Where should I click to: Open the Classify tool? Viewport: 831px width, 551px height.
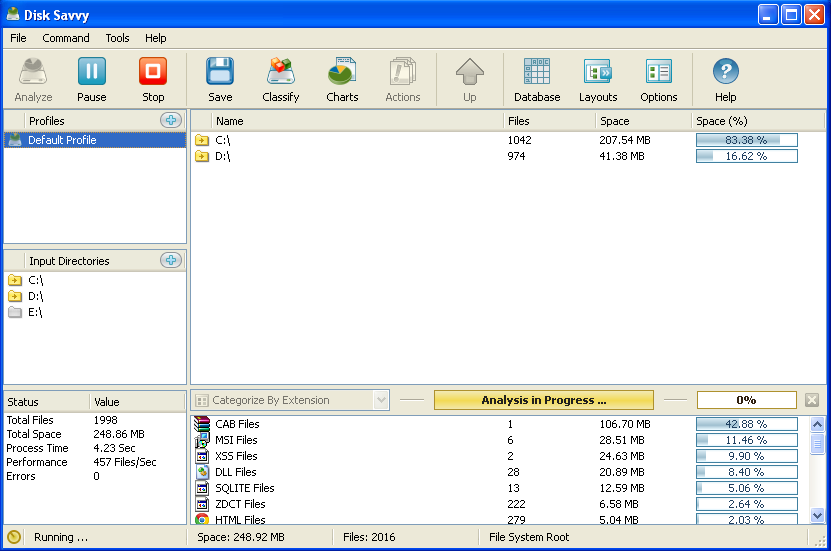(280, 80)
